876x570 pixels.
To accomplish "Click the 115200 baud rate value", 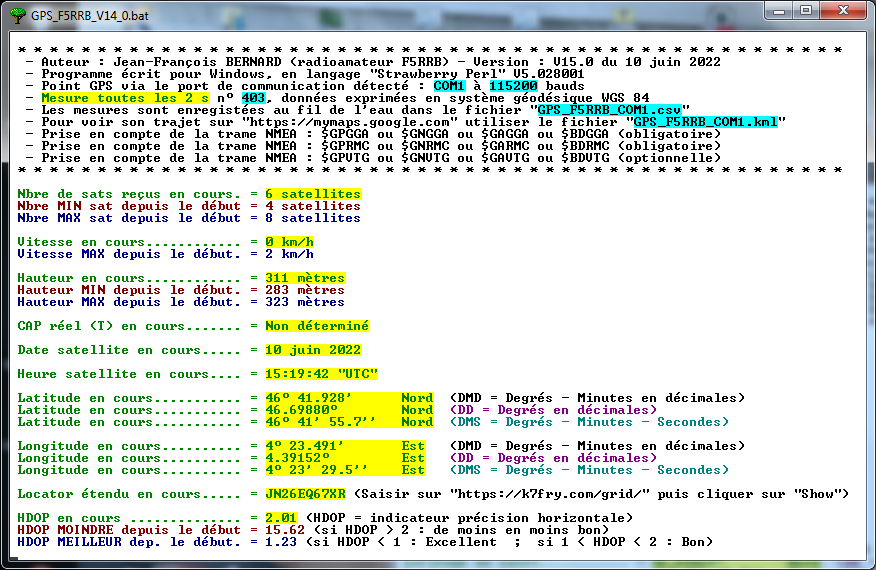I will pyautogui.click(x=513, y=86).
